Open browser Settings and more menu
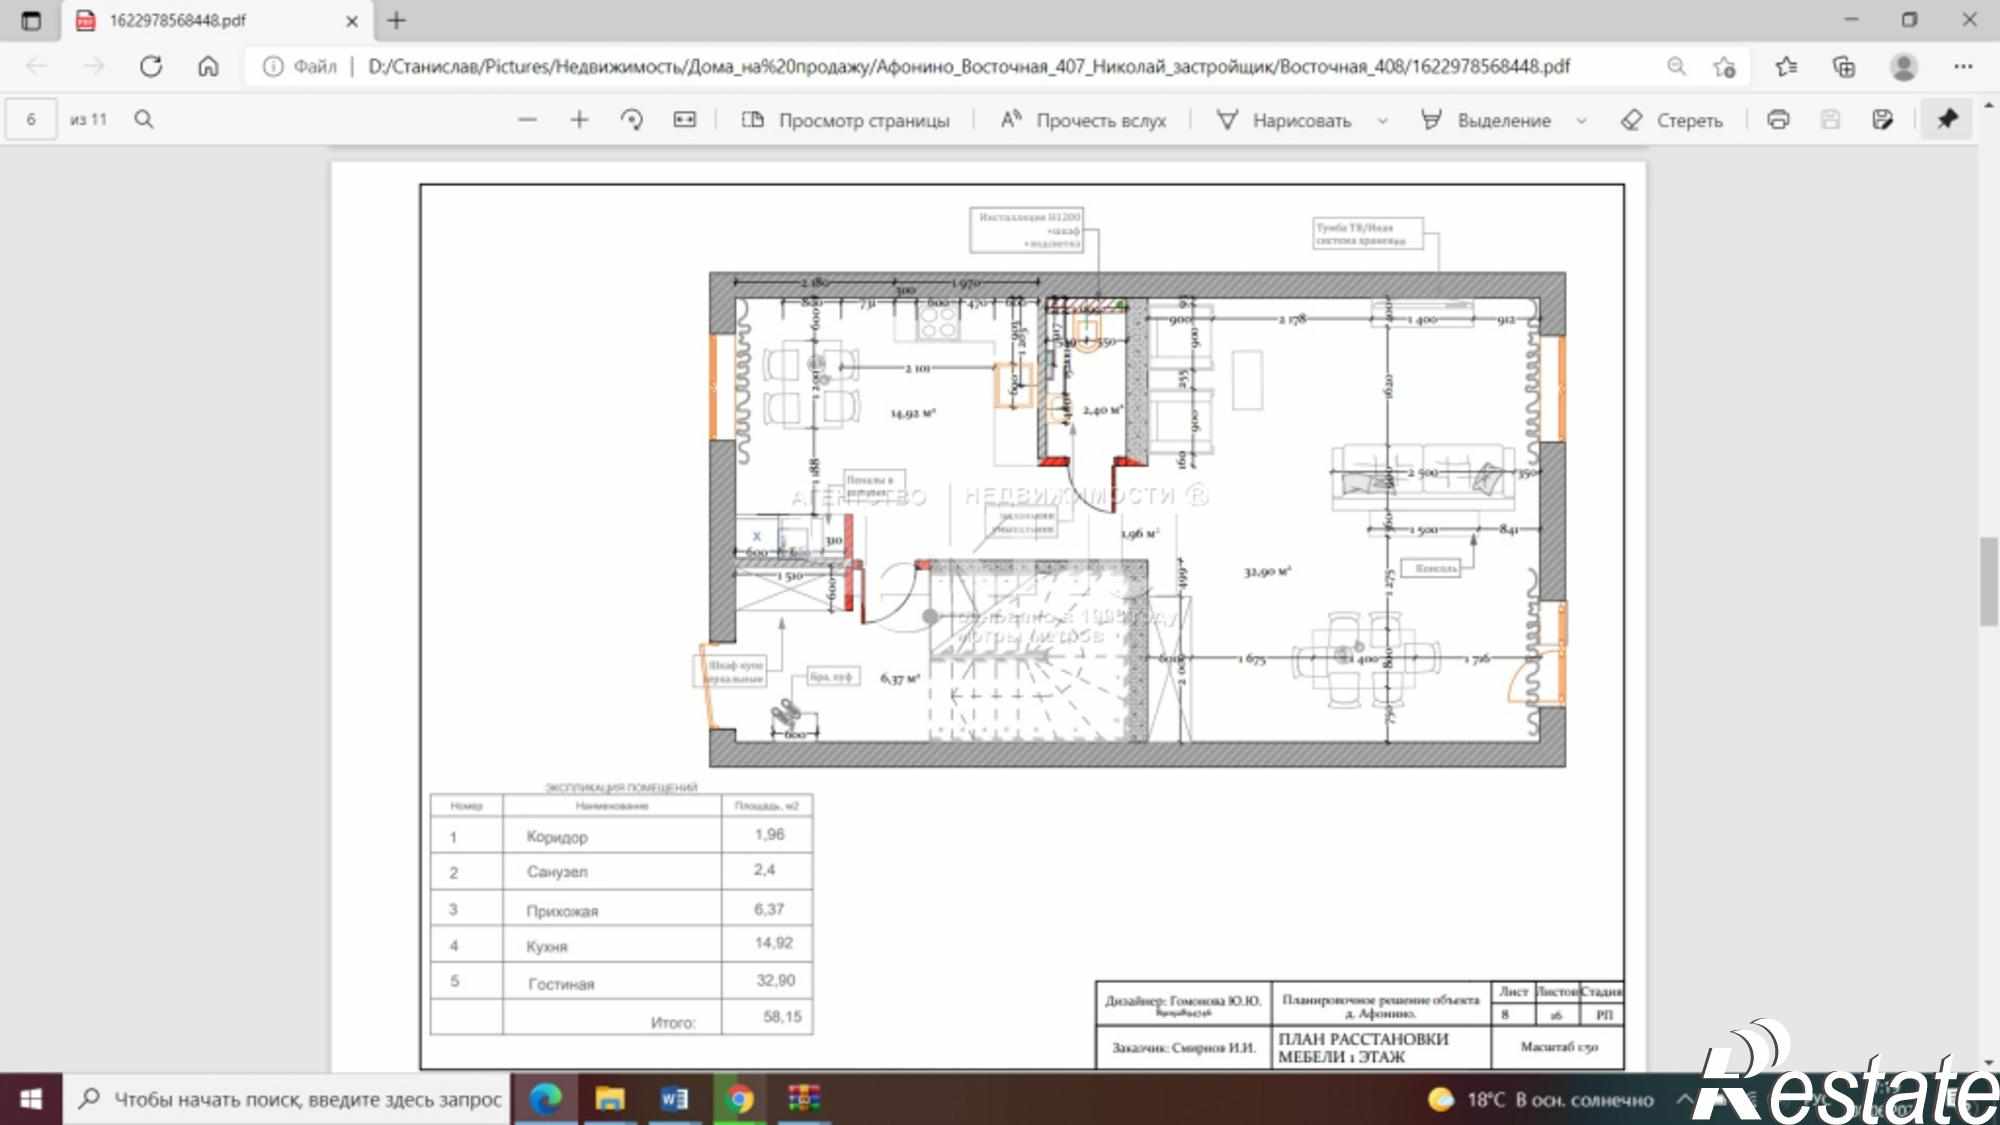 pyautogui.click(x=1963, y=66)
